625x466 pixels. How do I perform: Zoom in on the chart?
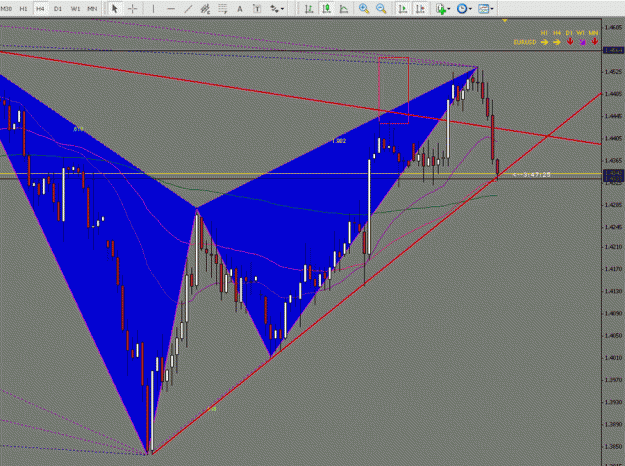coord(364,8)
